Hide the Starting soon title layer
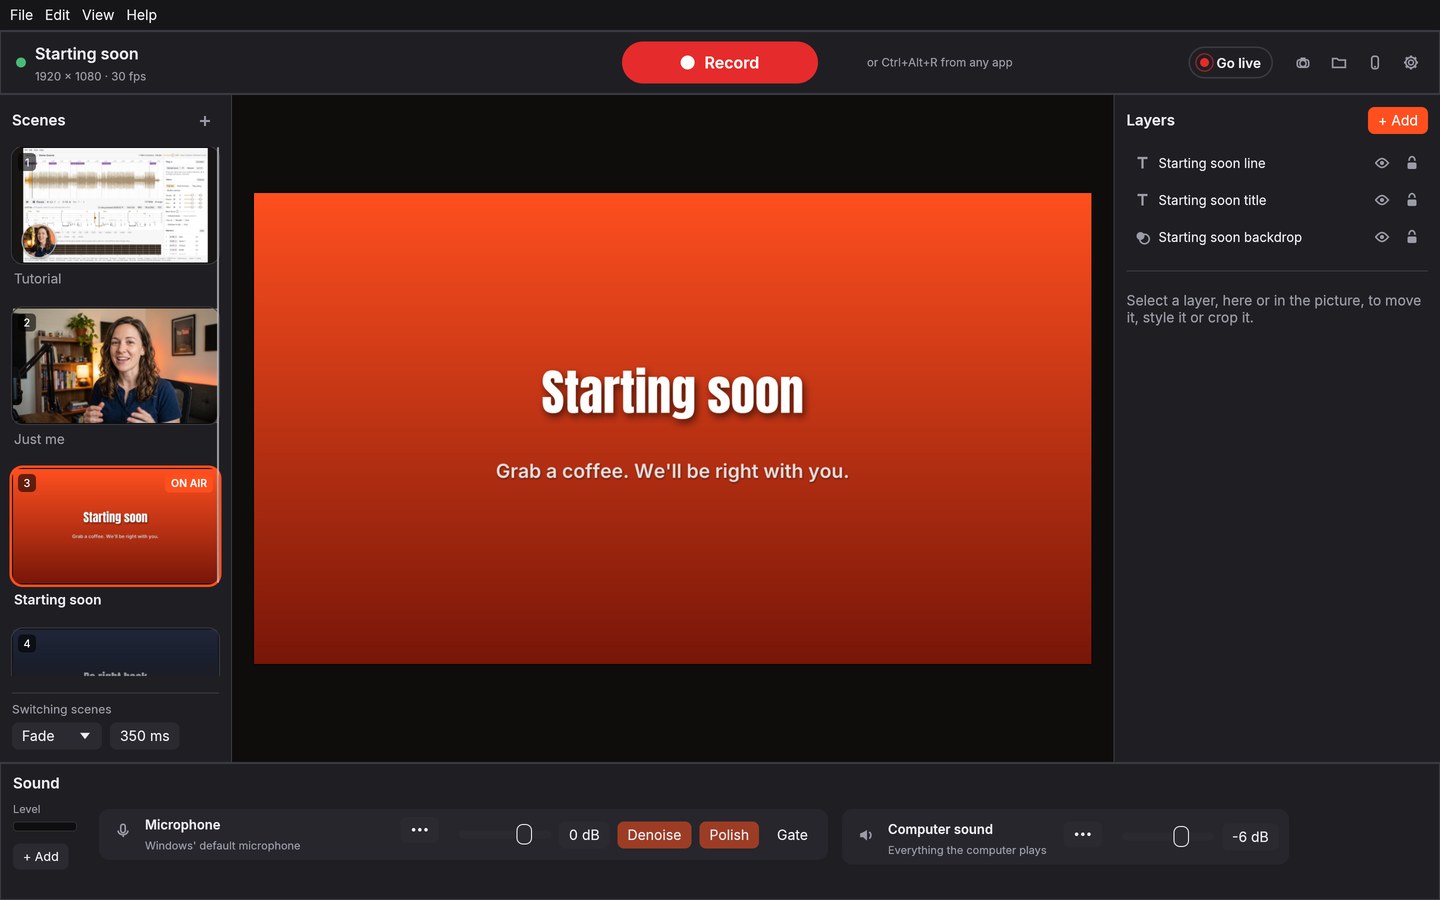The width and height of the screenshot is (1440, 900). coord(1382,200)
